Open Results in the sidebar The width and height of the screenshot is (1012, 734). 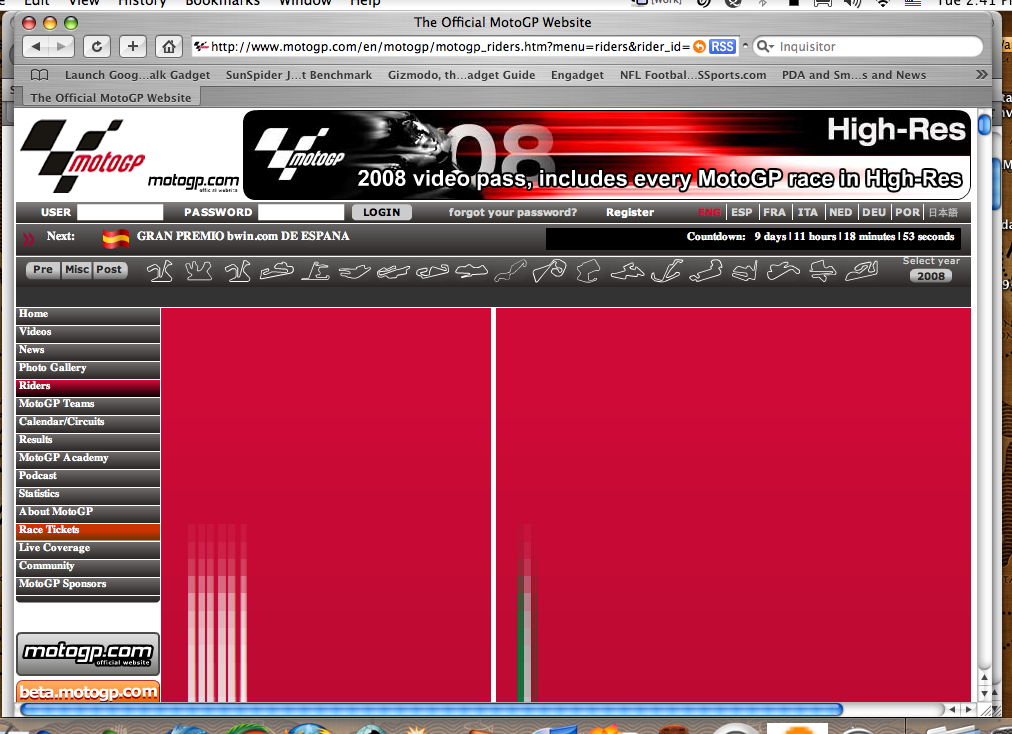[x=88, y=442]
